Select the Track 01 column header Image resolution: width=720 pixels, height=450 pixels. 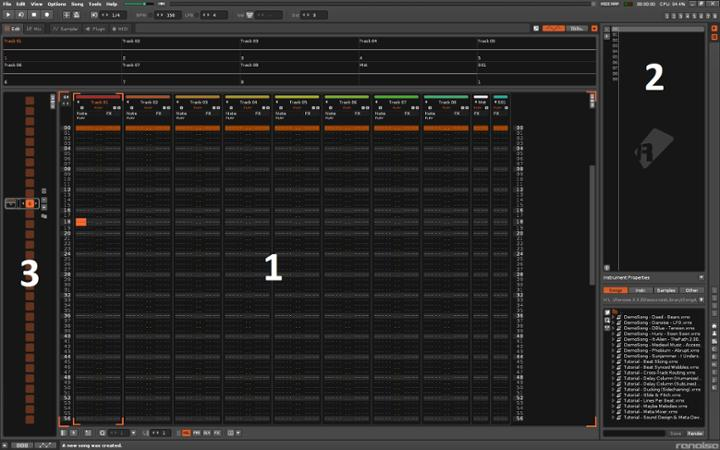pos(99,102)
